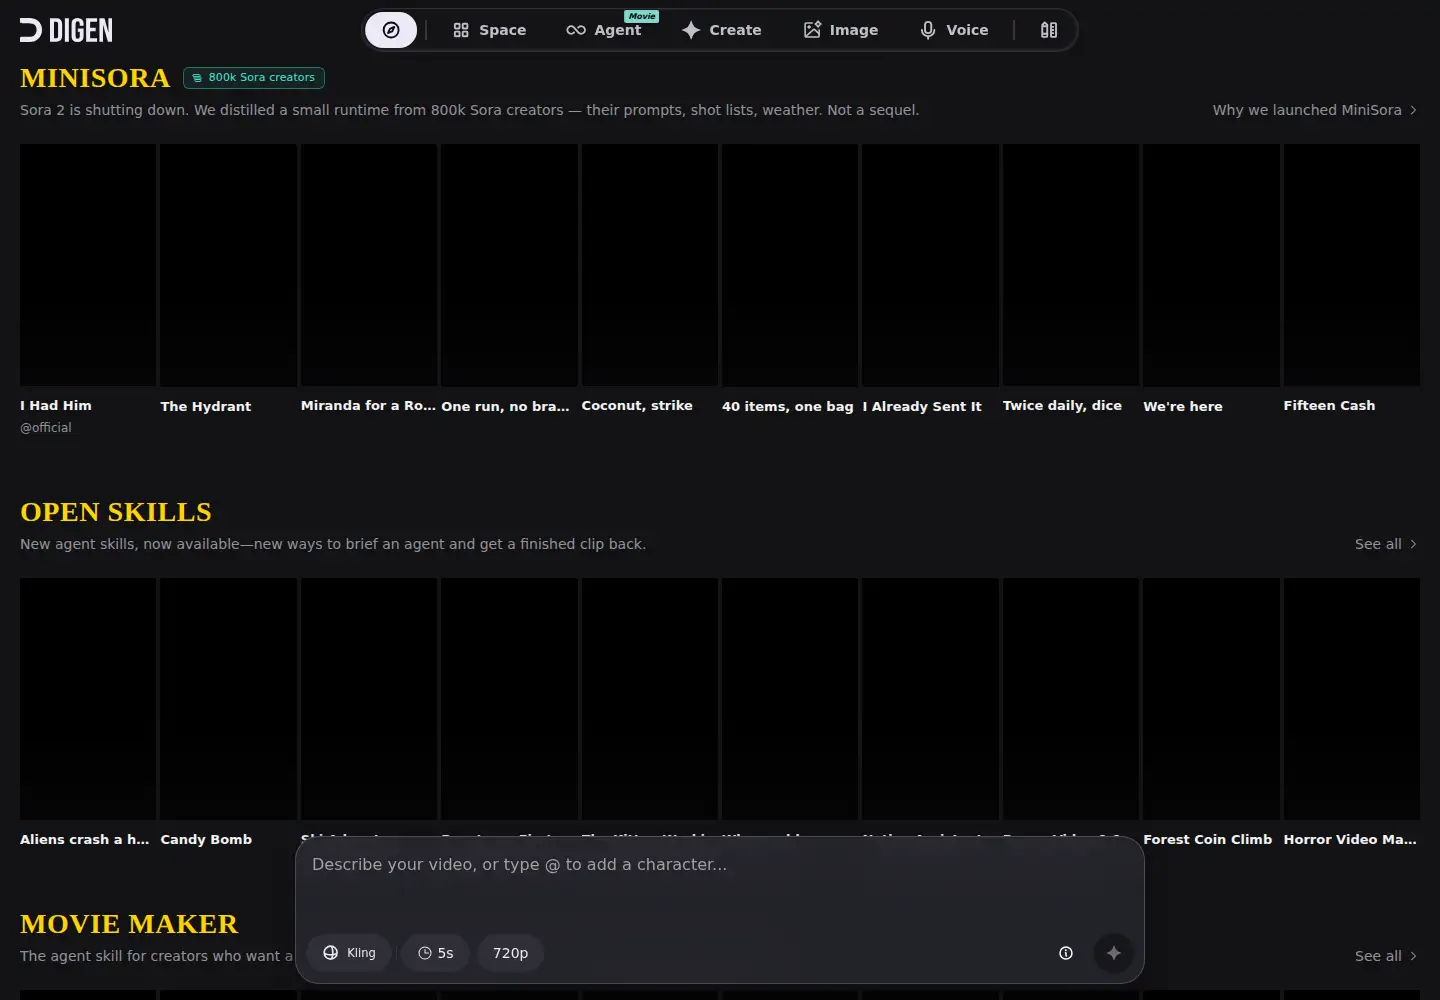The width and height of the screenshot is (1440, 1000).
Task: Click the sparkle generate button
Action: [x=1113, y=953]
